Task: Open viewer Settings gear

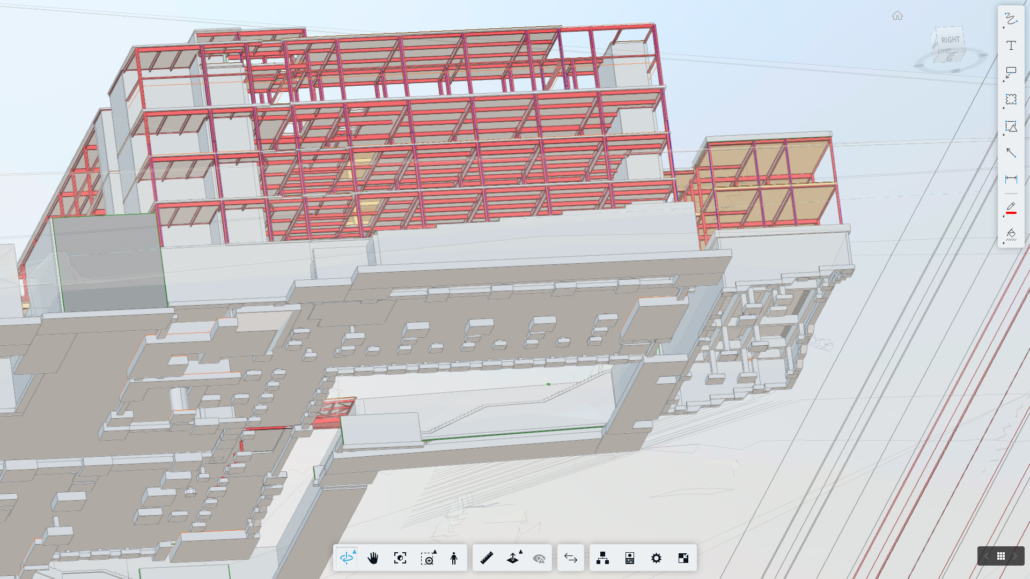Action: pos(656,558)
